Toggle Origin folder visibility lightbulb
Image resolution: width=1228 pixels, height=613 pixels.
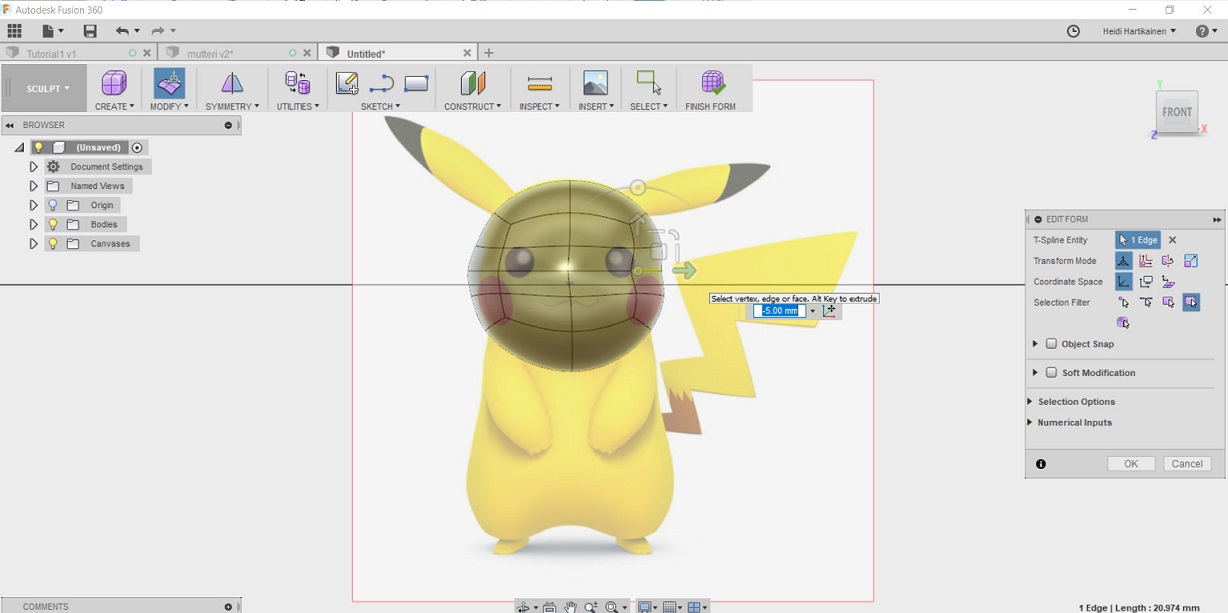click(53, 205)
